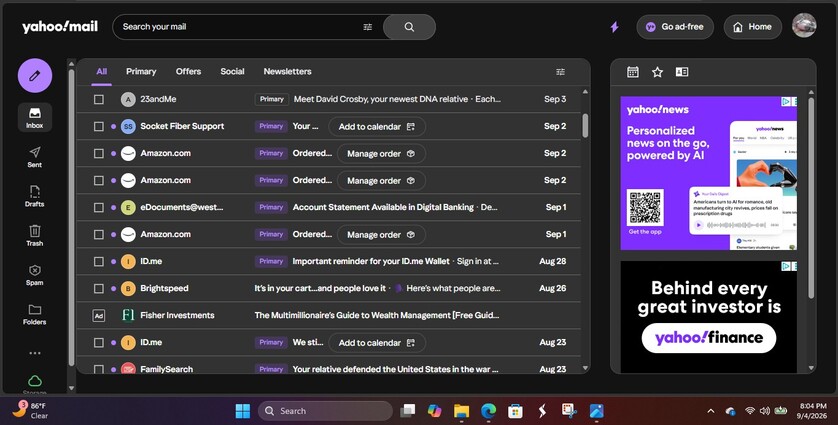Screen dimensions: 838x425
Task: Switch to the Offers tab
Action: (x=188, y=71)
